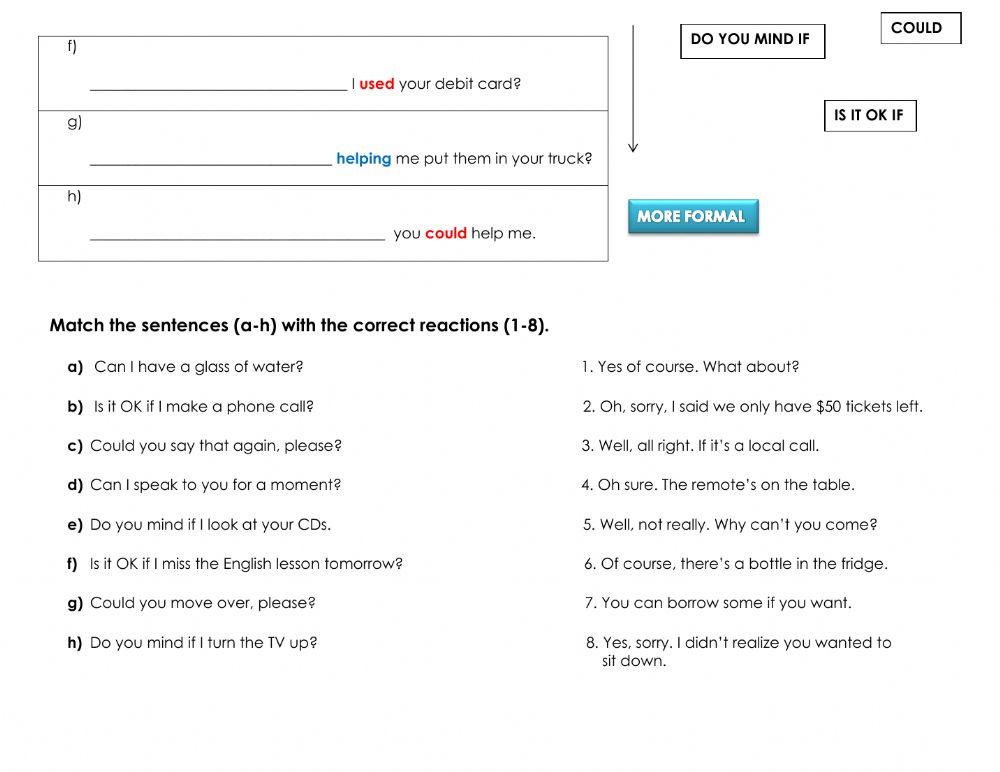Select "Do you mind if I look at your CDs."
The height and width of the screenshot is (772, 1000).
(210, 524)
